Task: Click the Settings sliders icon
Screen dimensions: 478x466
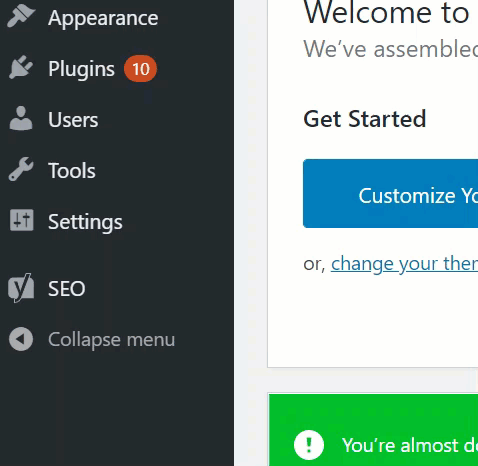Action: [21, 220]
